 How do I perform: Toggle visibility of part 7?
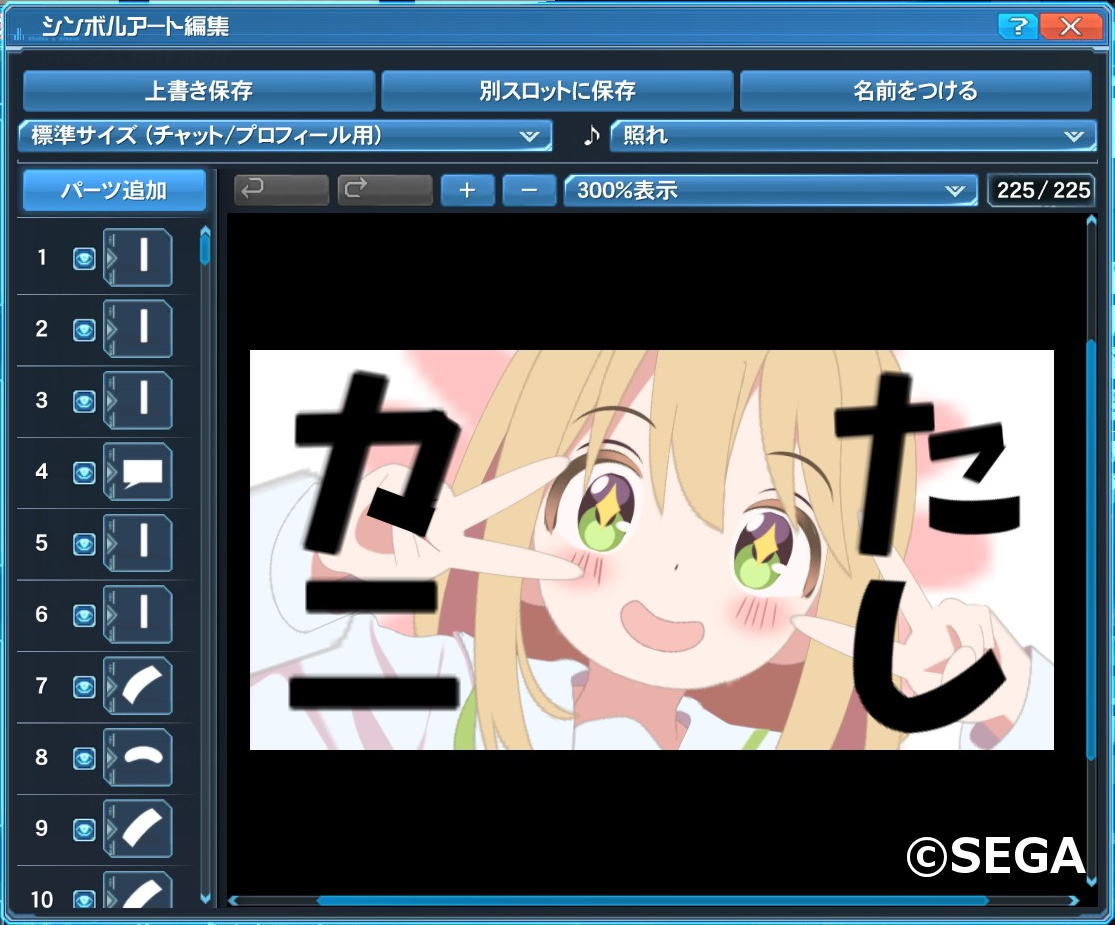pyautogui.click(x=84, y=687)
